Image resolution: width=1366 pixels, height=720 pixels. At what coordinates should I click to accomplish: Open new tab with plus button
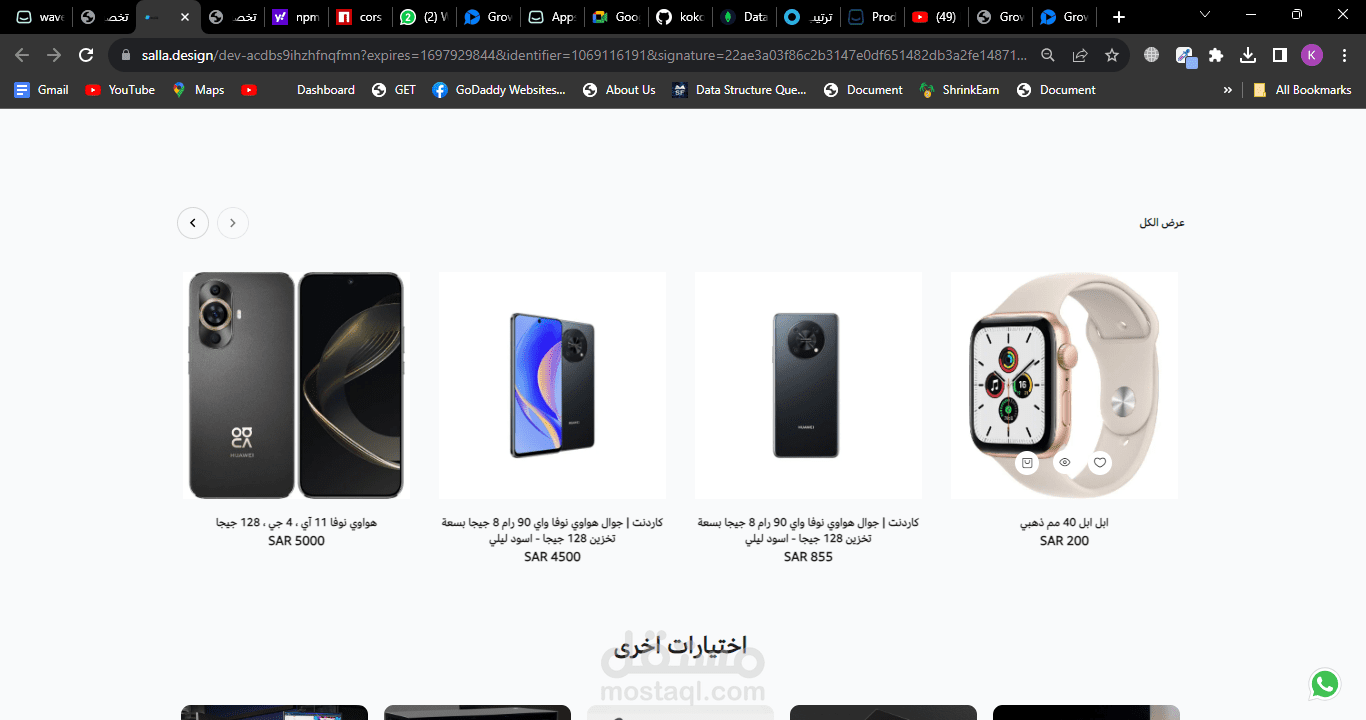1119,17
